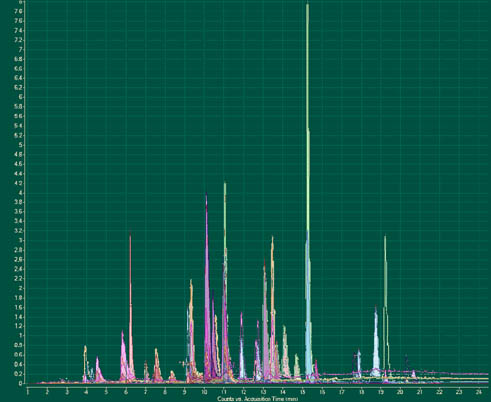Select the small blue peak near 18 minutes
This screenshot has height=402, width=491.
click(x=359, y=363)
